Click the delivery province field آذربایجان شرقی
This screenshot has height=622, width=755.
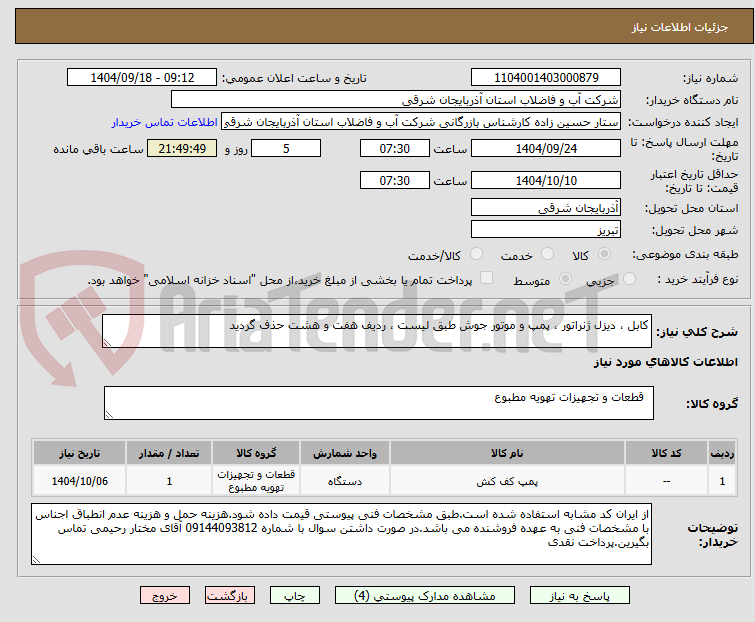pos(546,207)
